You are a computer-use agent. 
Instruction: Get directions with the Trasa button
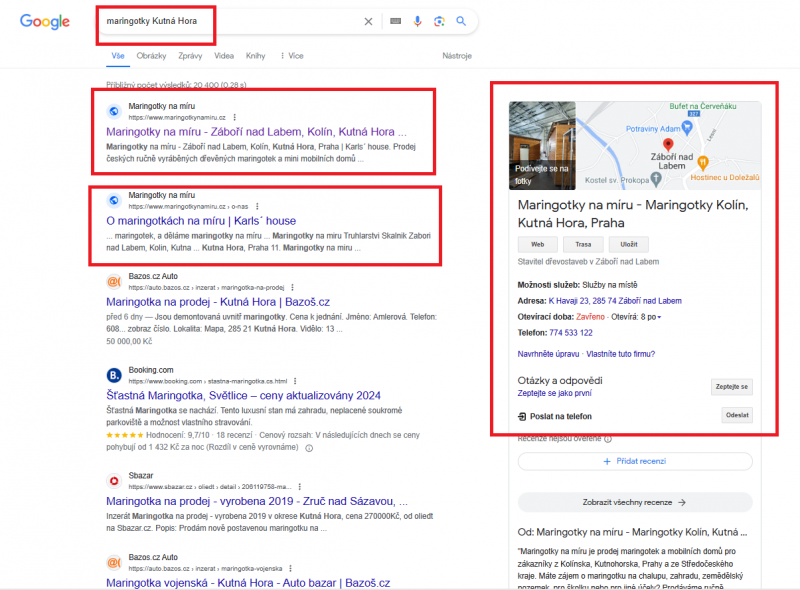pyautogui.click(x=583, y=244)
